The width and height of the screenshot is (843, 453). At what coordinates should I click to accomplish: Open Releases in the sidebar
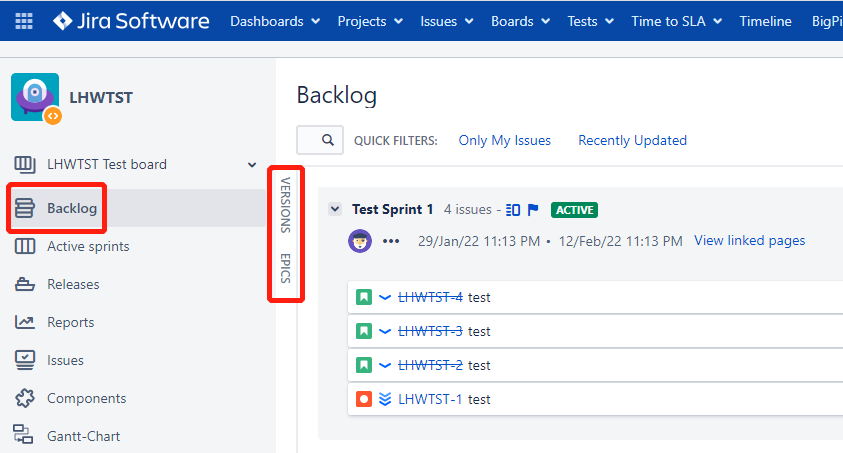click(x=73, y=284)
